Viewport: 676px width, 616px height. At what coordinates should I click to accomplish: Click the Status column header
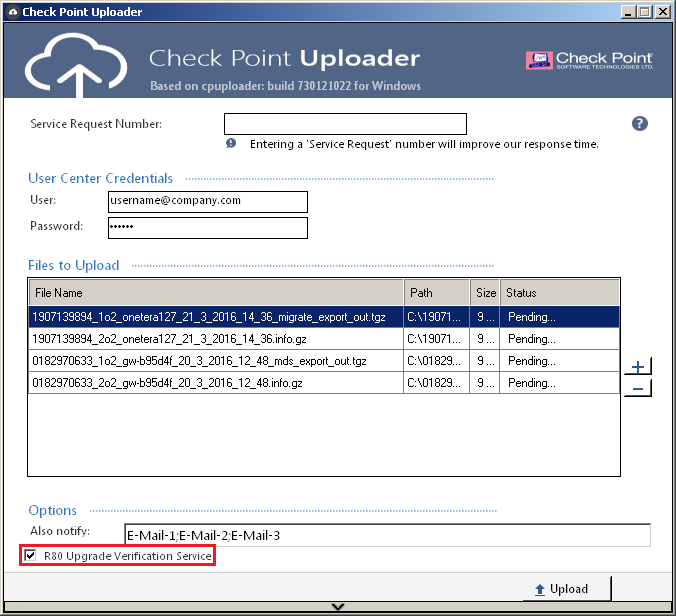tap(560, 293)
